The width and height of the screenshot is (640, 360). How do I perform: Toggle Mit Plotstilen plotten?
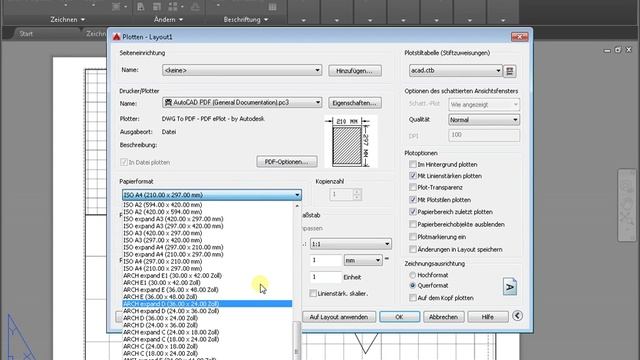tap(413, 200)
